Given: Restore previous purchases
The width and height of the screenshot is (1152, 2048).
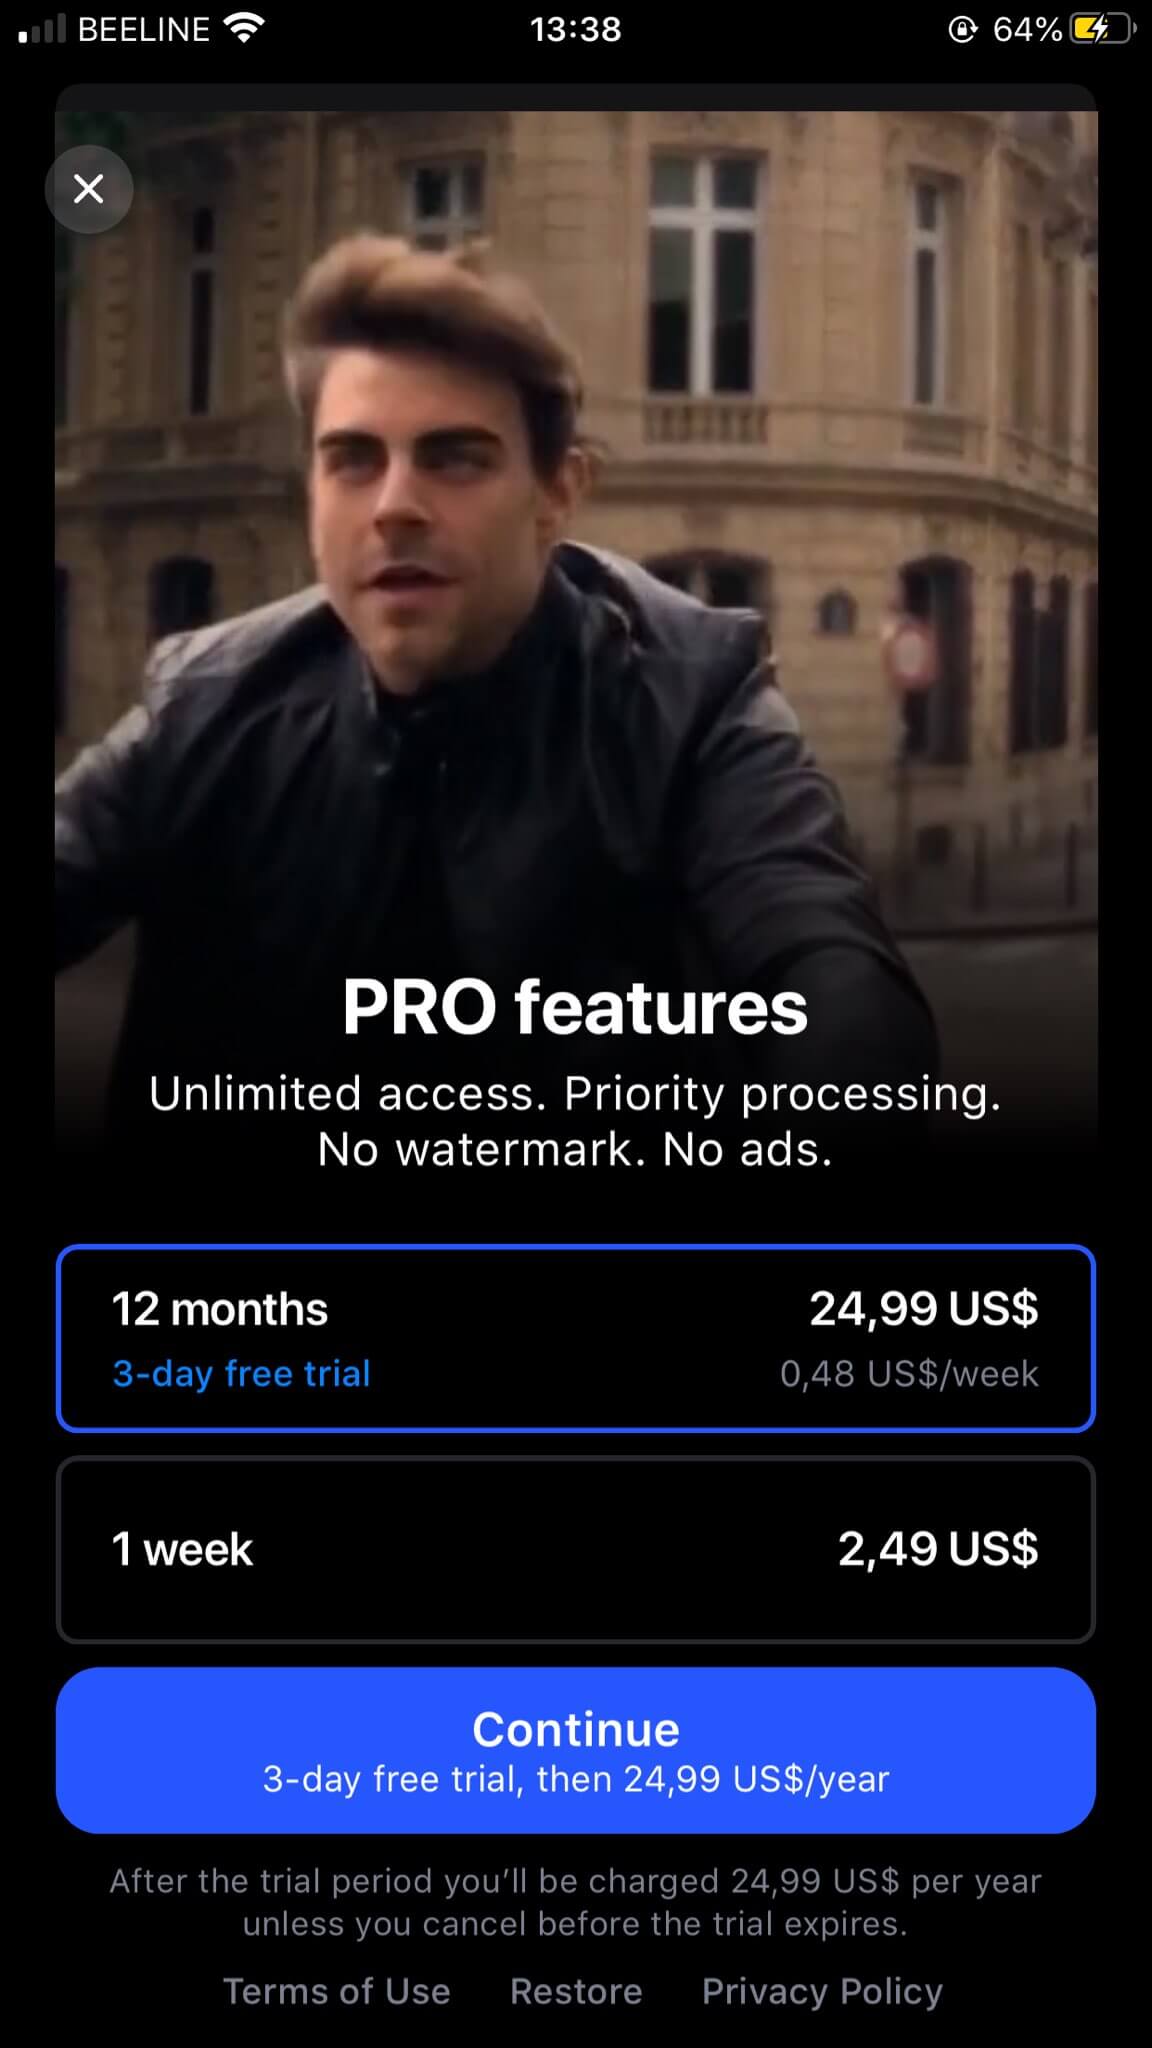Looking at the screenshot, I should (x=576, y=1991).
